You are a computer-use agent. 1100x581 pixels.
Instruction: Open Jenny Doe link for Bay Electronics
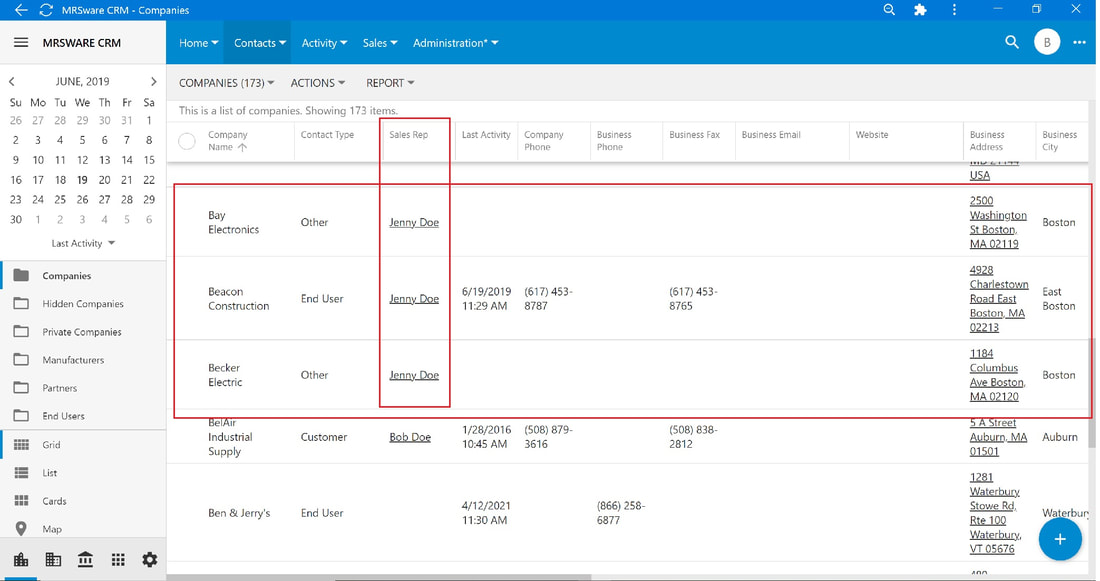pyautogui.click(x=414, y=222)
